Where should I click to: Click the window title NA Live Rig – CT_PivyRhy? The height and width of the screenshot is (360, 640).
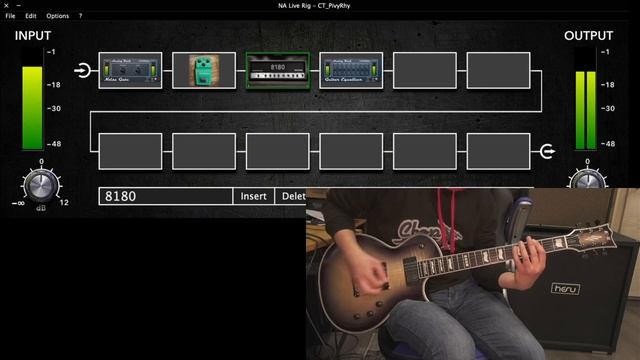(x=314, y=6)
